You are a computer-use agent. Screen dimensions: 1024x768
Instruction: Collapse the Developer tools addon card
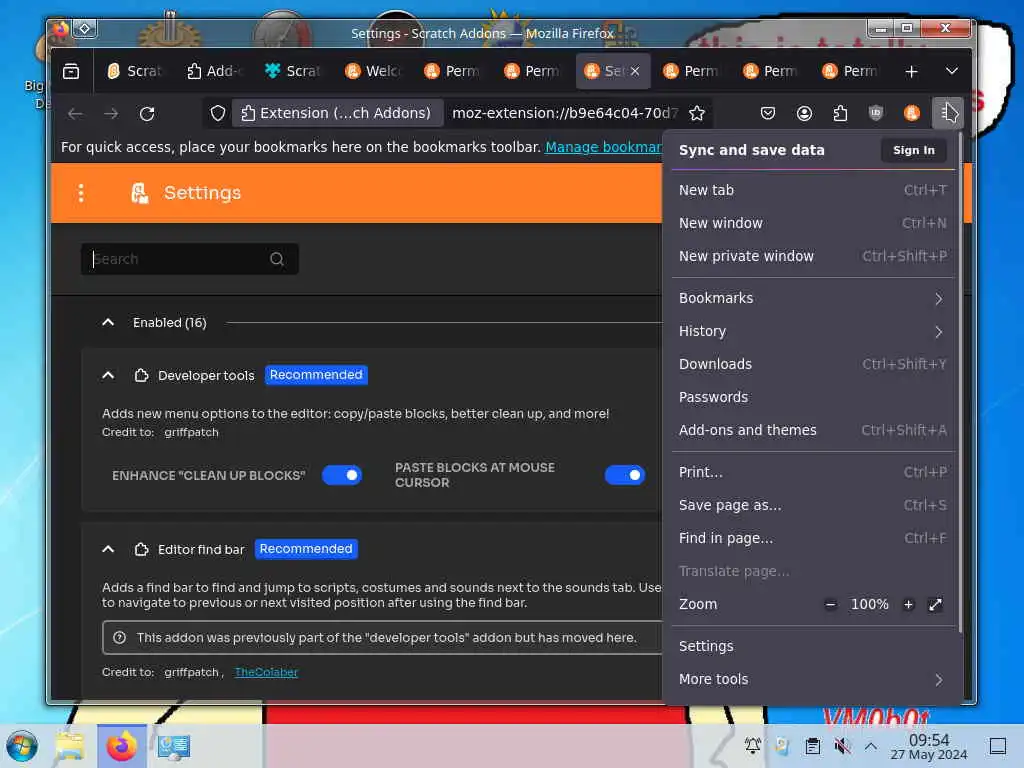[108, 375]
